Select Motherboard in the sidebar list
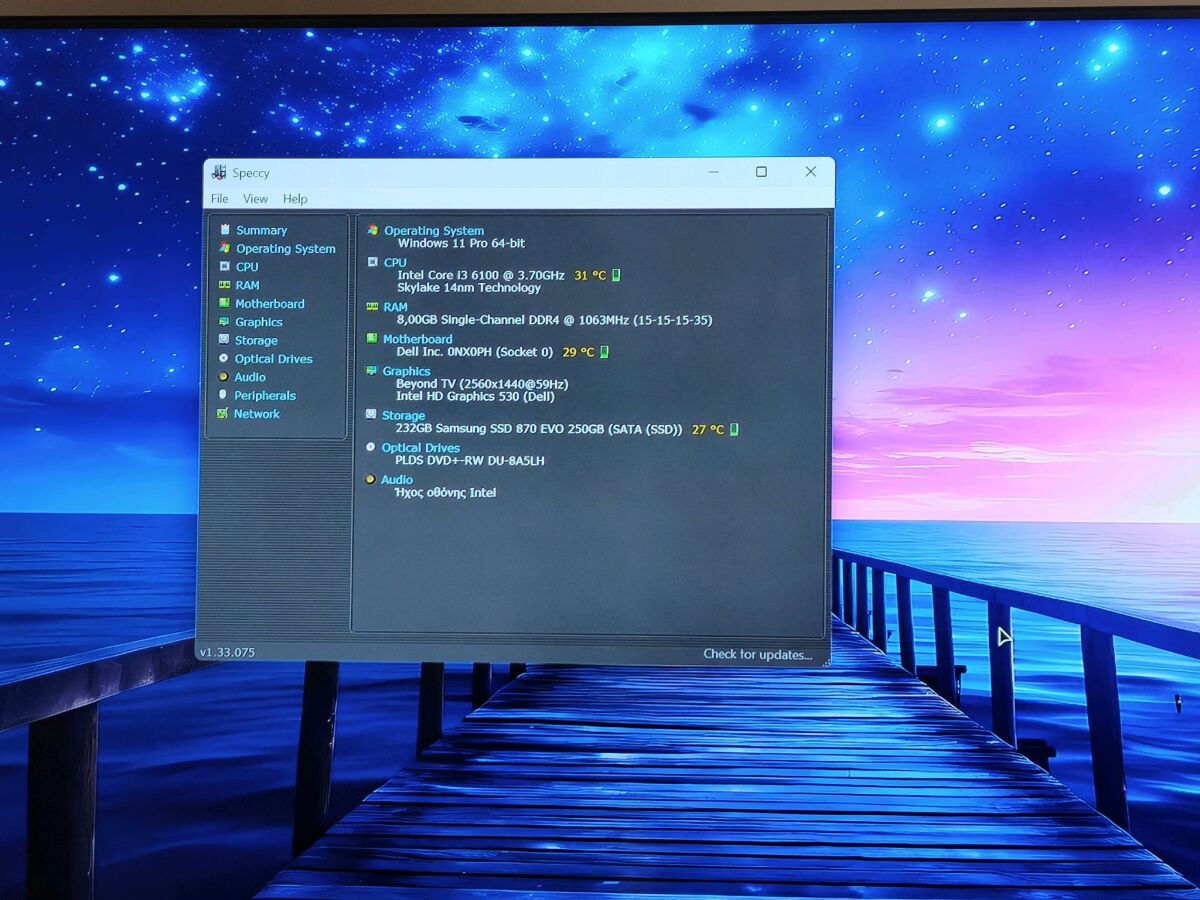The height and width of the screenshot is (900, 1200). click(270, 304)
